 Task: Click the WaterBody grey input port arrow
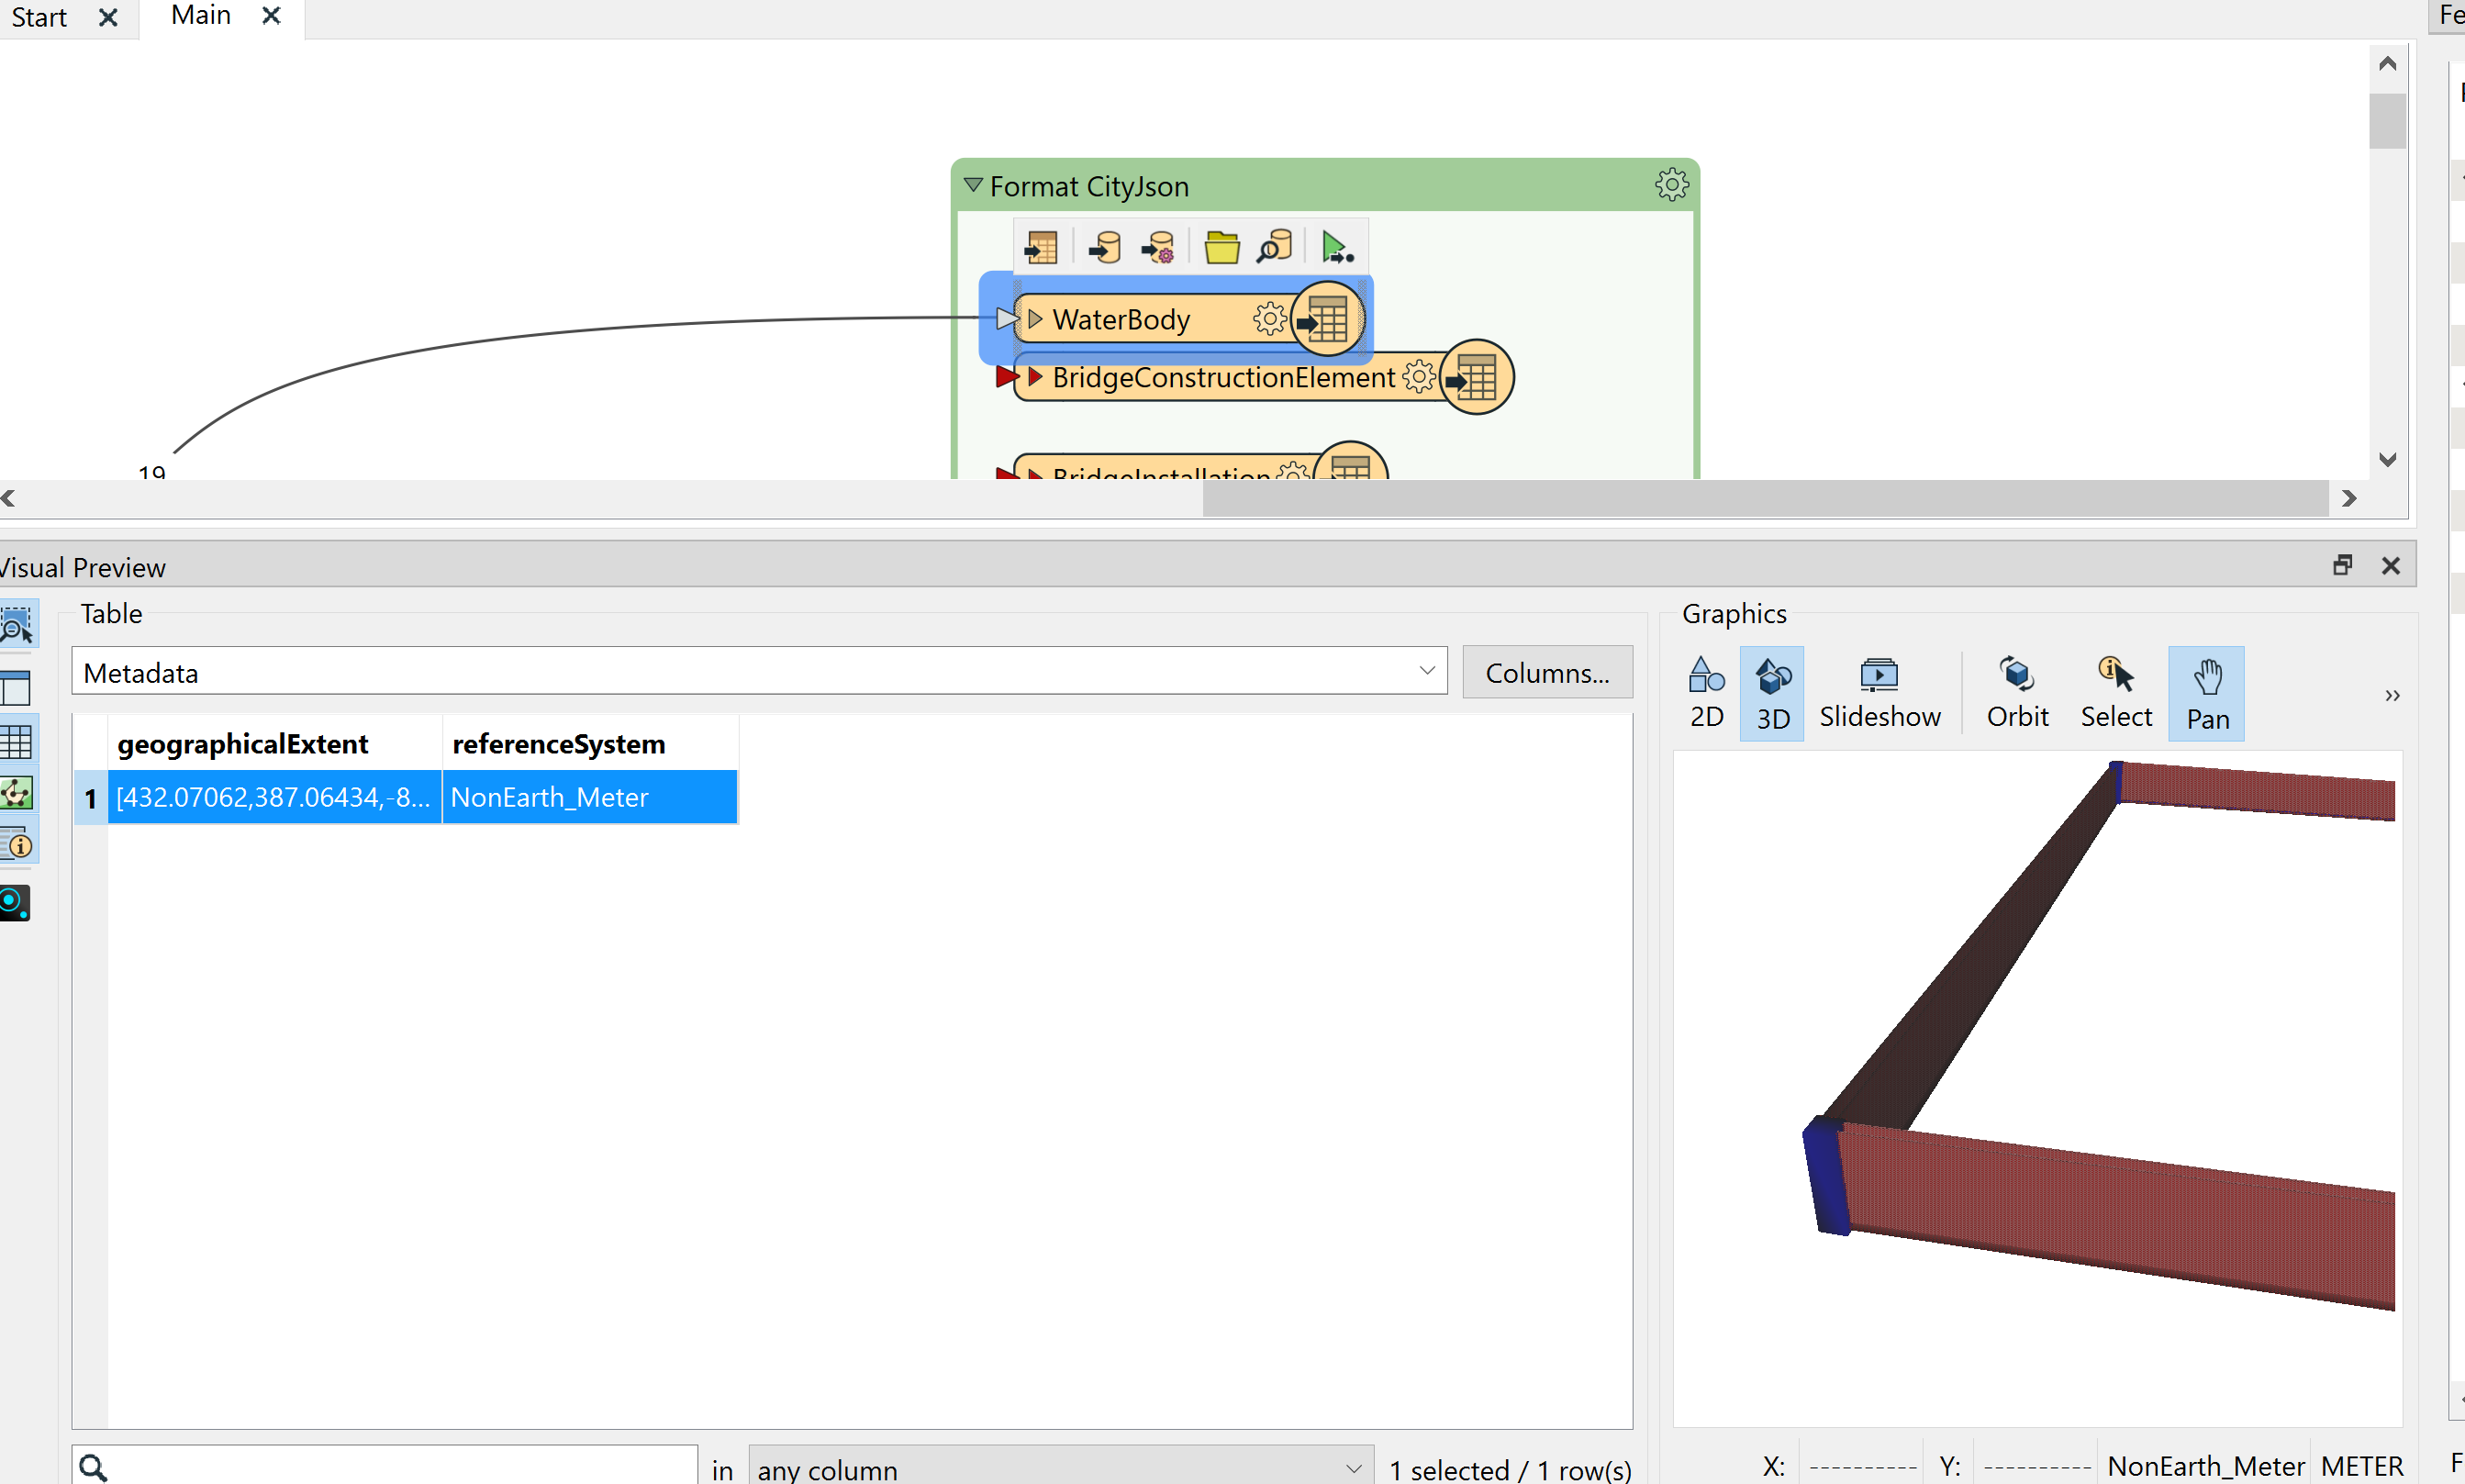pos(1007,319)
